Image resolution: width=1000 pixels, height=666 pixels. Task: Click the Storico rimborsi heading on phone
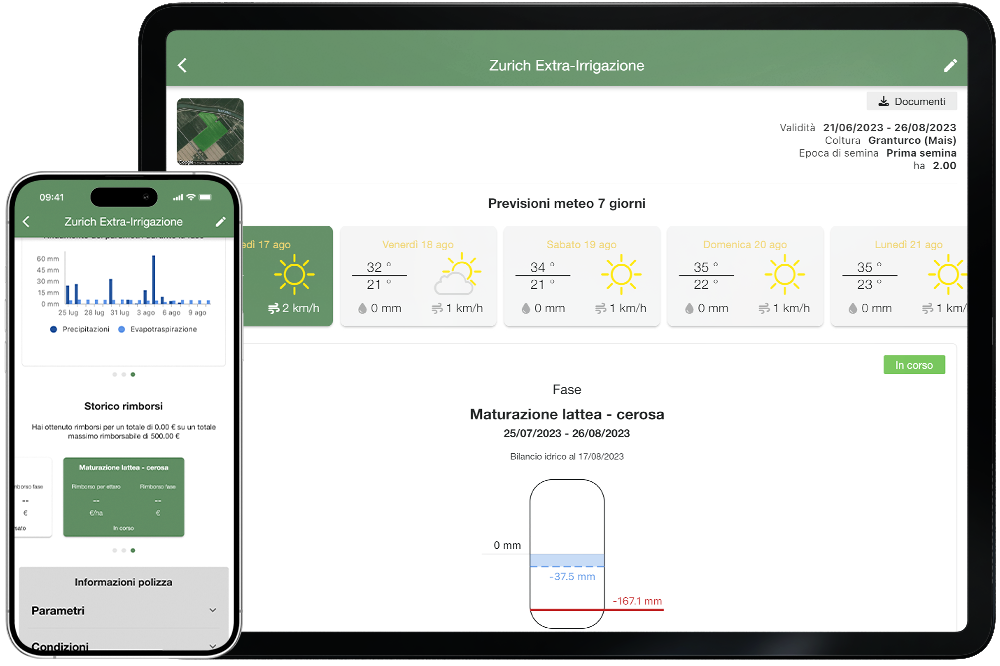(124, 406)
